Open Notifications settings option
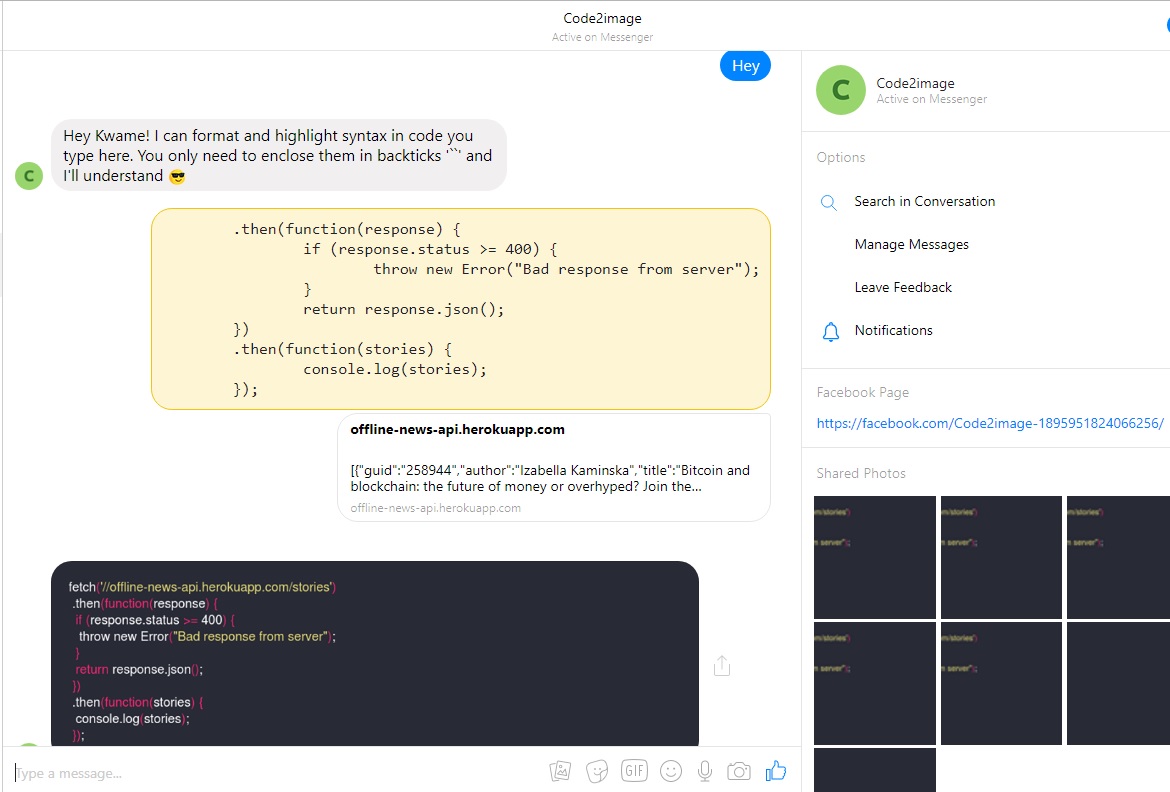This screenshot has width=1170, height=792. click(893, 330)
